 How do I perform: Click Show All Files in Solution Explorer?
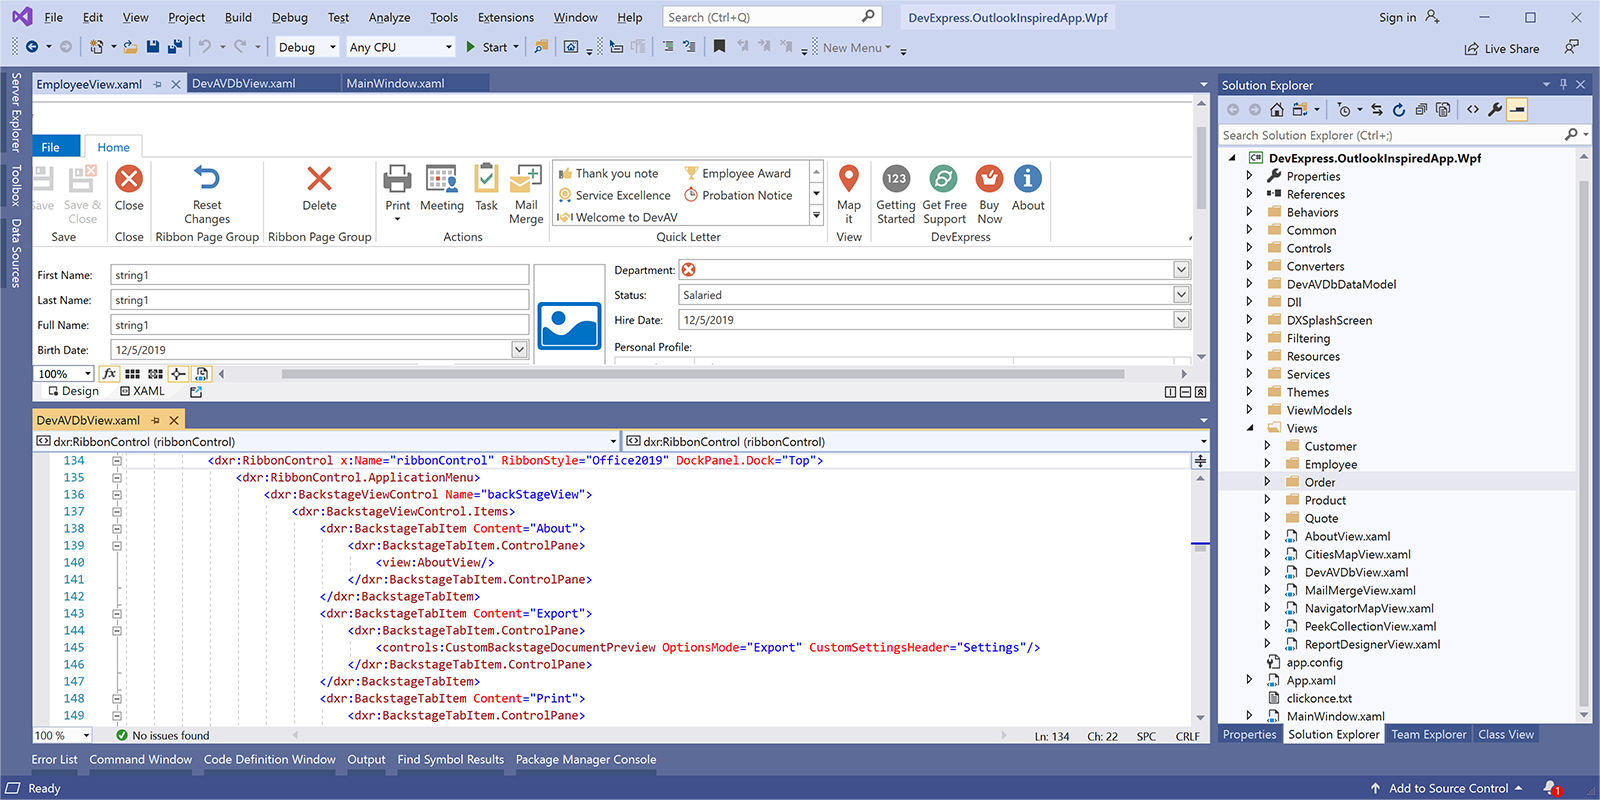tap(1443, 110)
